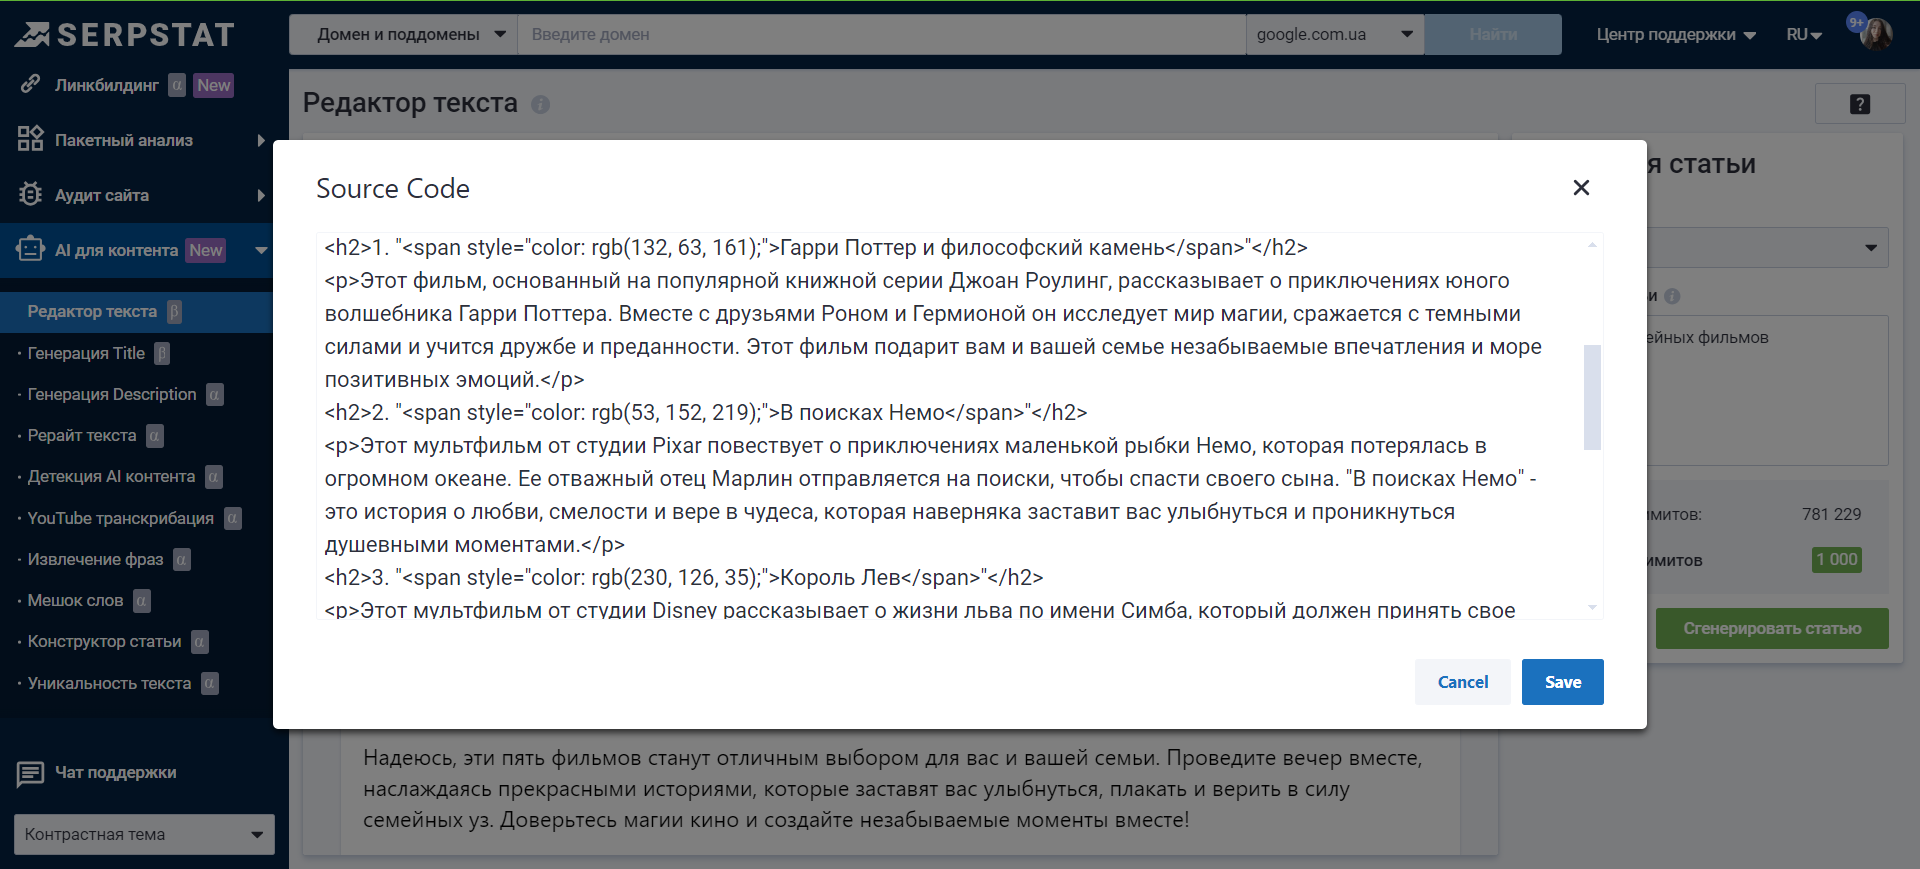Screen dimensions: 1920x869
Task: Click the info icon in the article panel
Action: 1672,296
